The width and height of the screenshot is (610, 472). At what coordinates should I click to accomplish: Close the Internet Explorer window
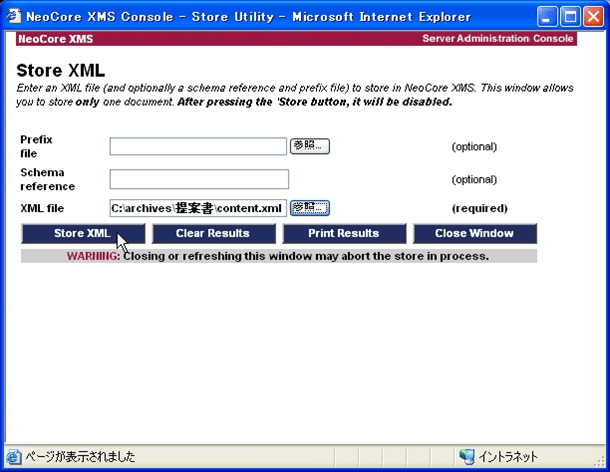pyautogui.click(x=591, y=16)
